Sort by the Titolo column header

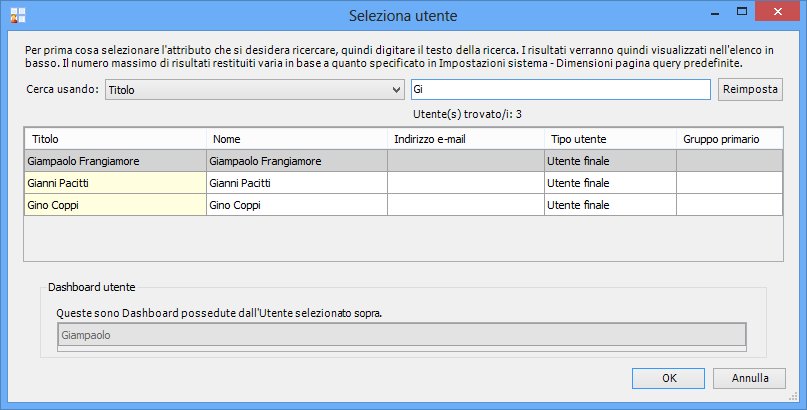pyautogui.click(x=115, y=138)
